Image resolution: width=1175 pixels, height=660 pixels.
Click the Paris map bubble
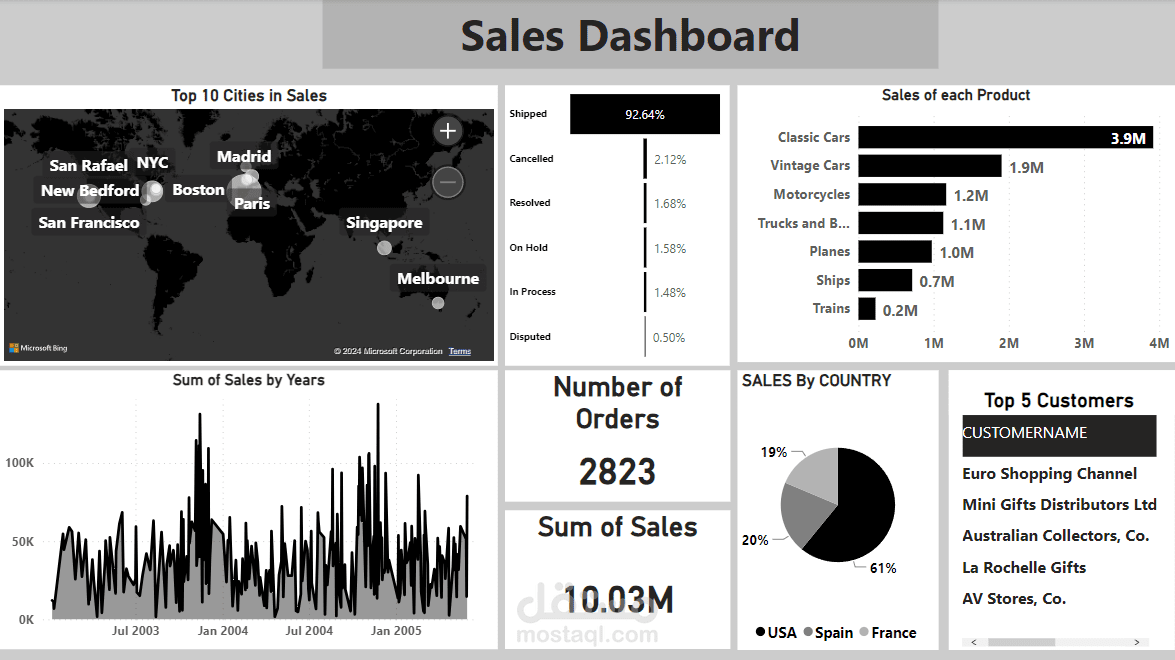(x=245, y=189)
